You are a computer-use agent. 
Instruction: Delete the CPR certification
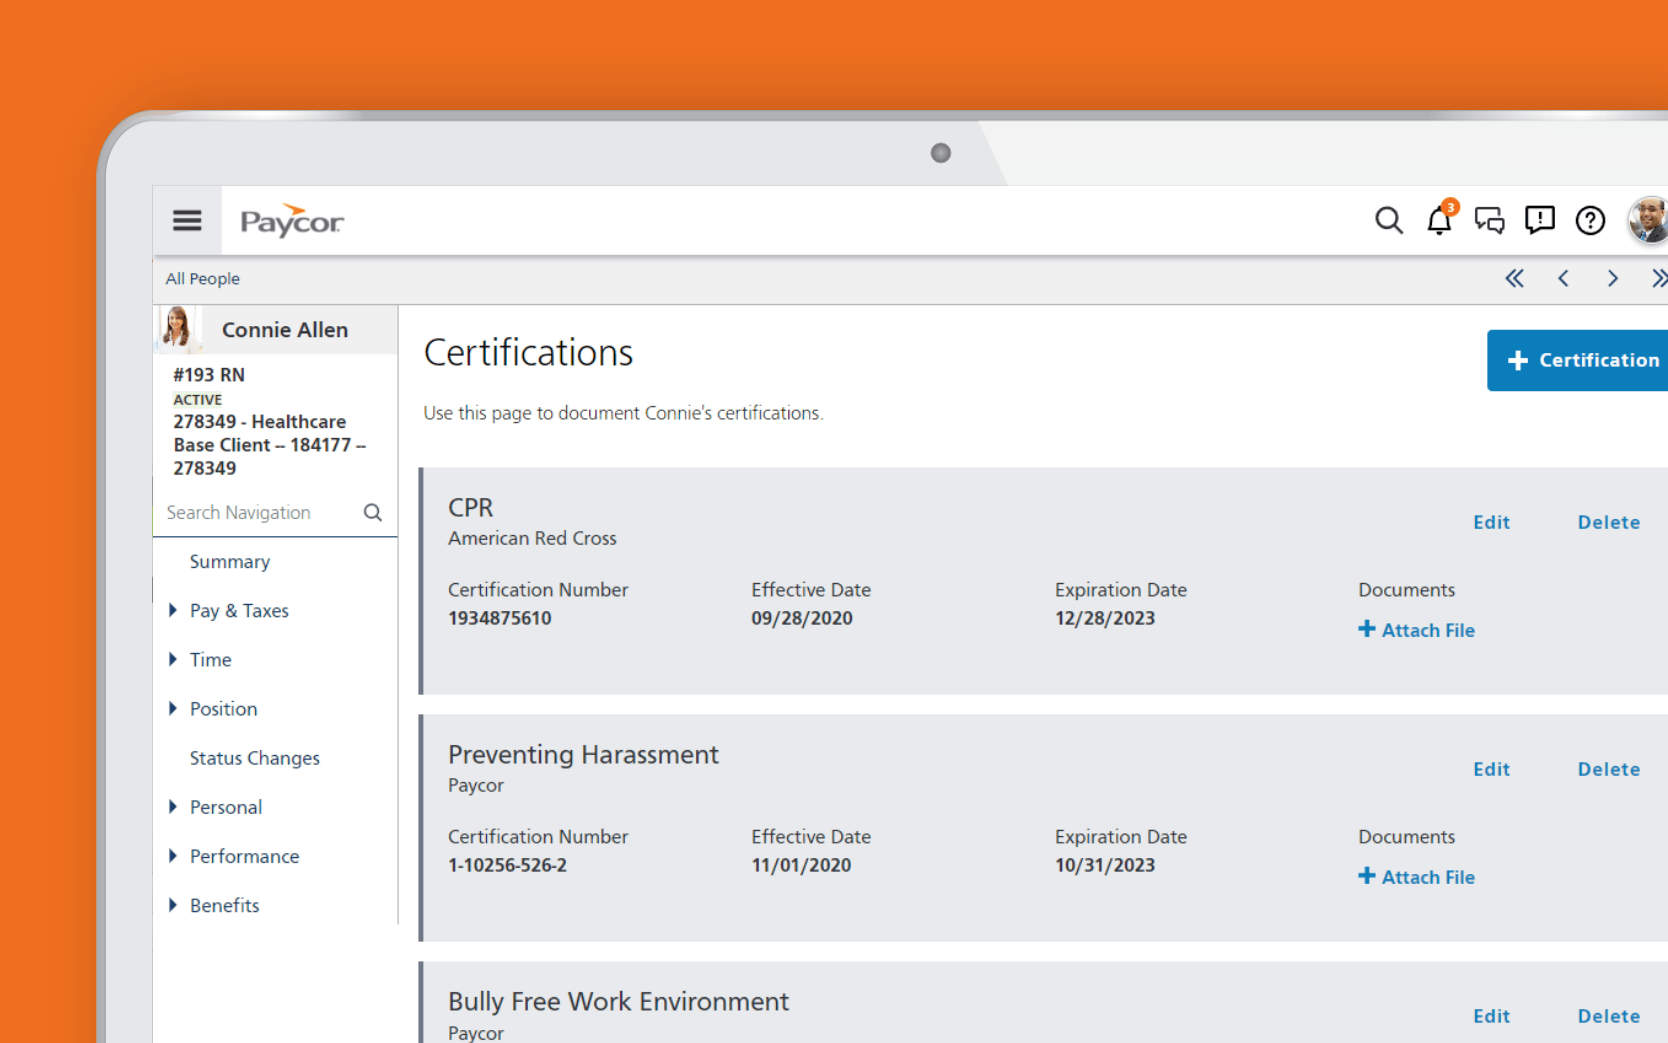tap(1609, 522)
